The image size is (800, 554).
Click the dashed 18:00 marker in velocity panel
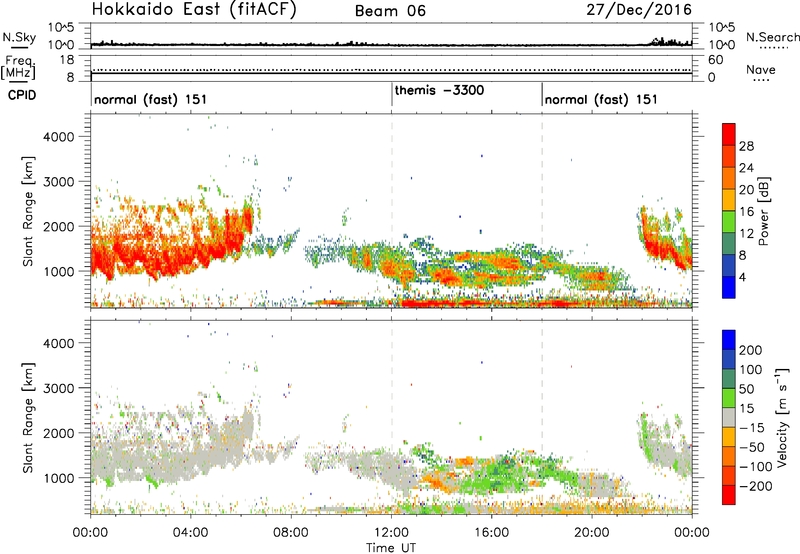[542, 417]
